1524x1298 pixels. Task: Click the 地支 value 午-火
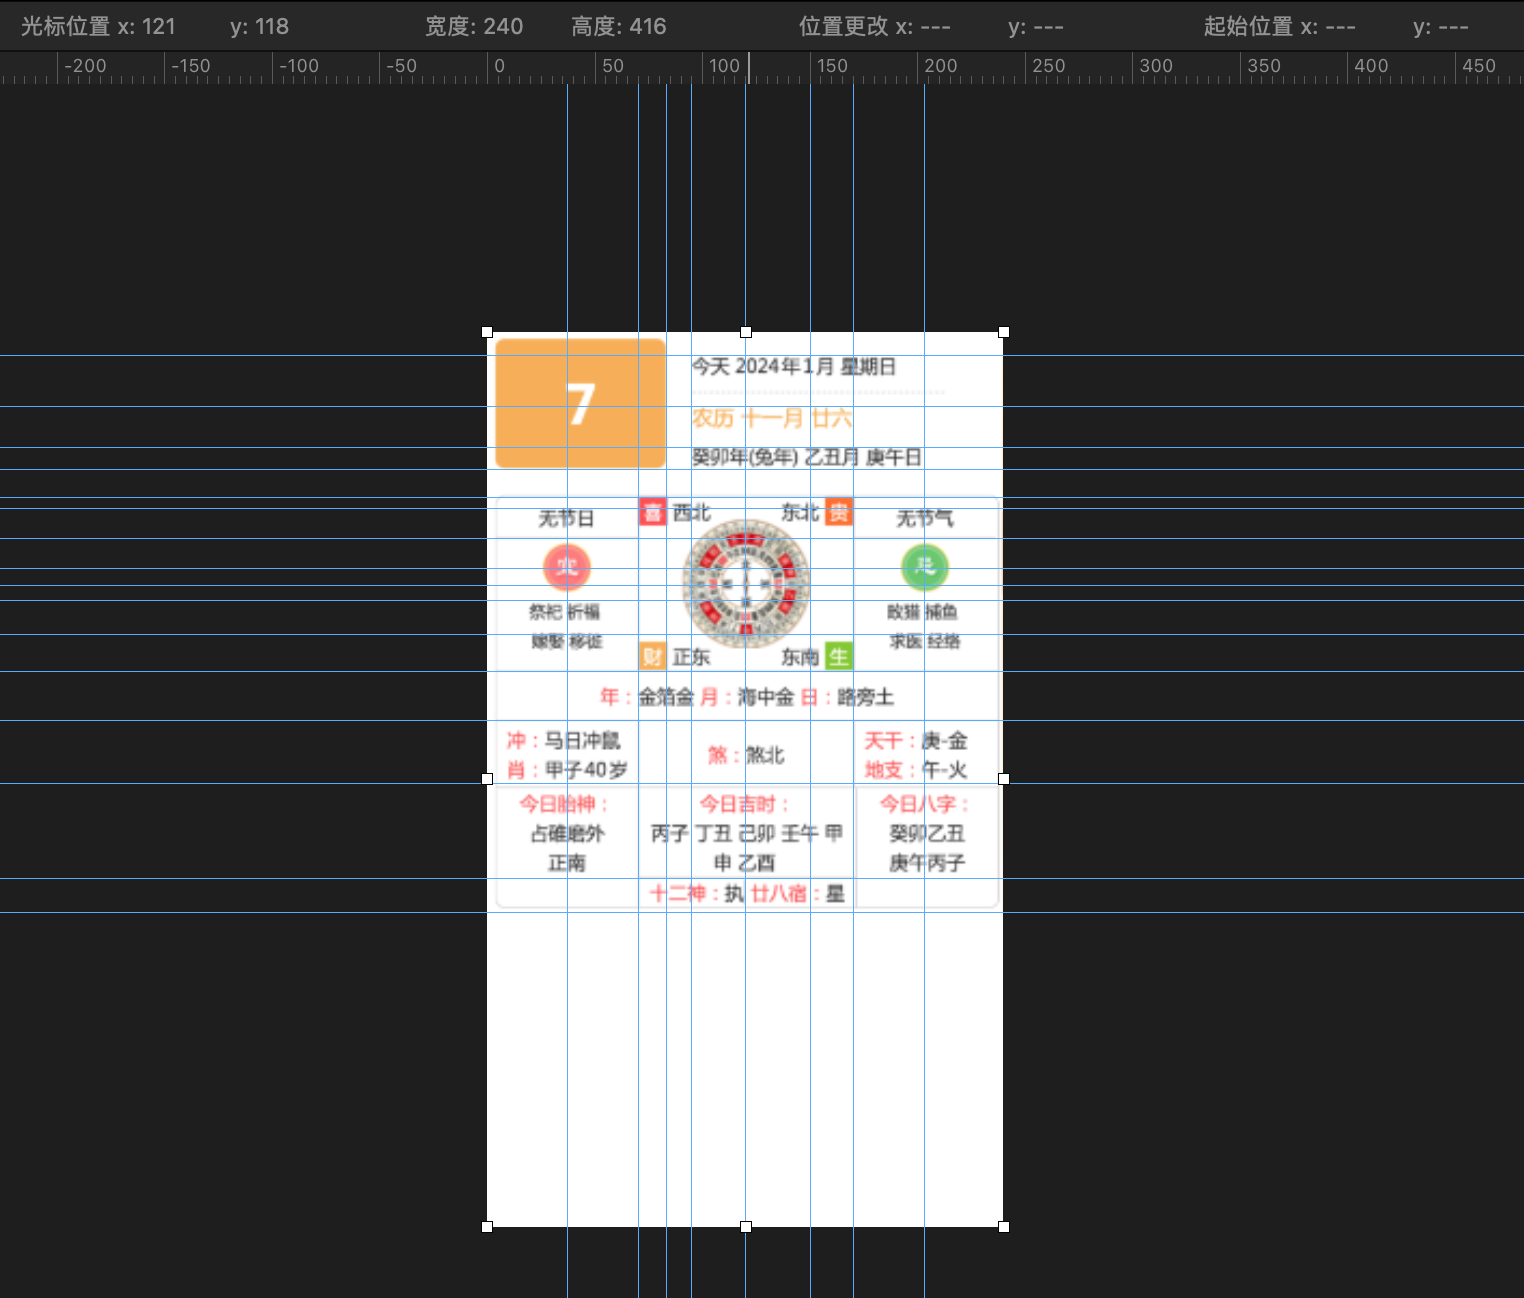coord(945,770)
